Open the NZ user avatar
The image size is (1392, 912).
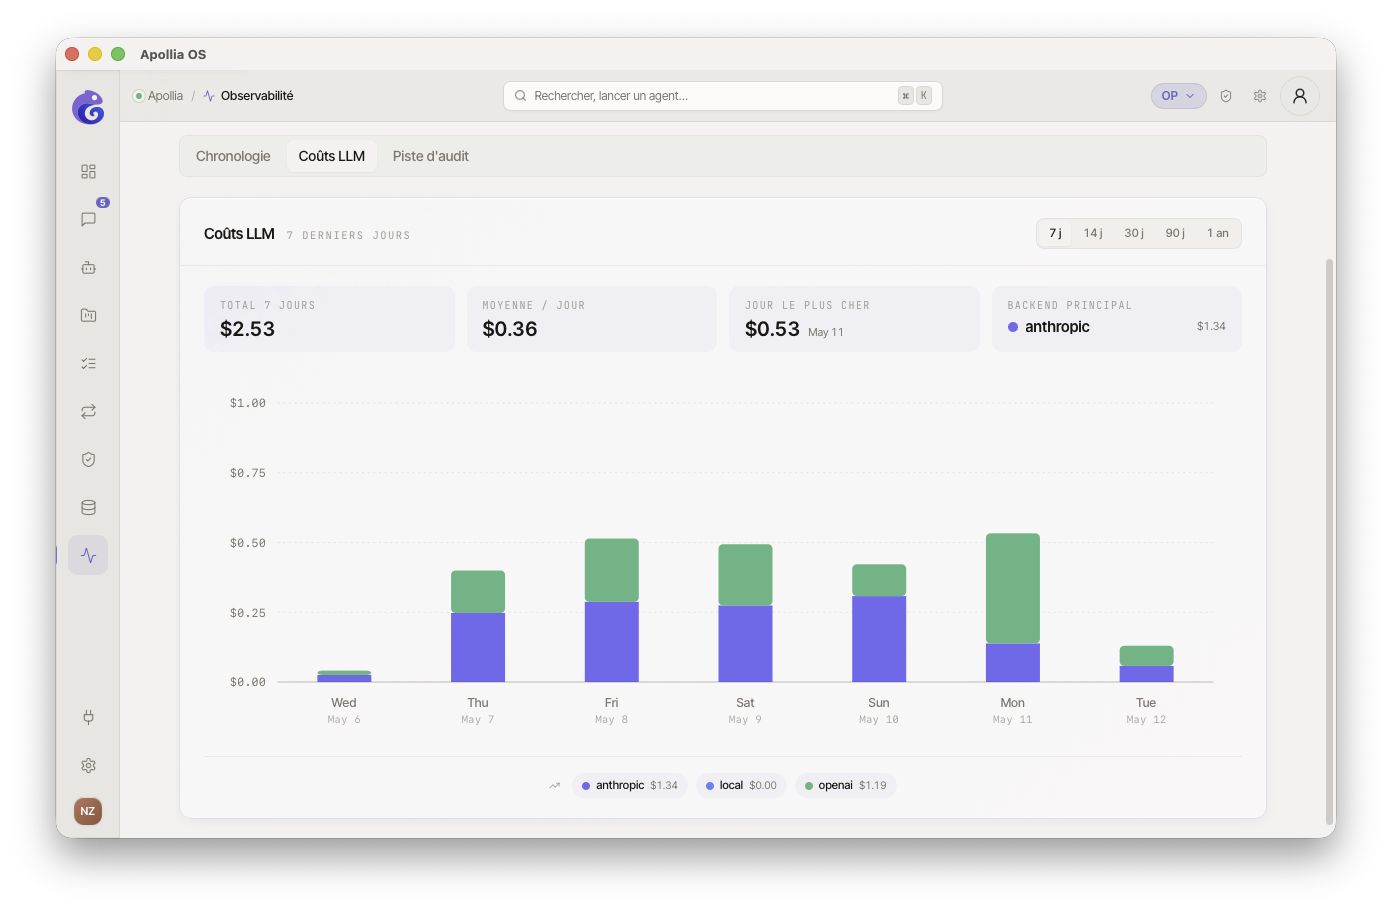click(88, 811)
